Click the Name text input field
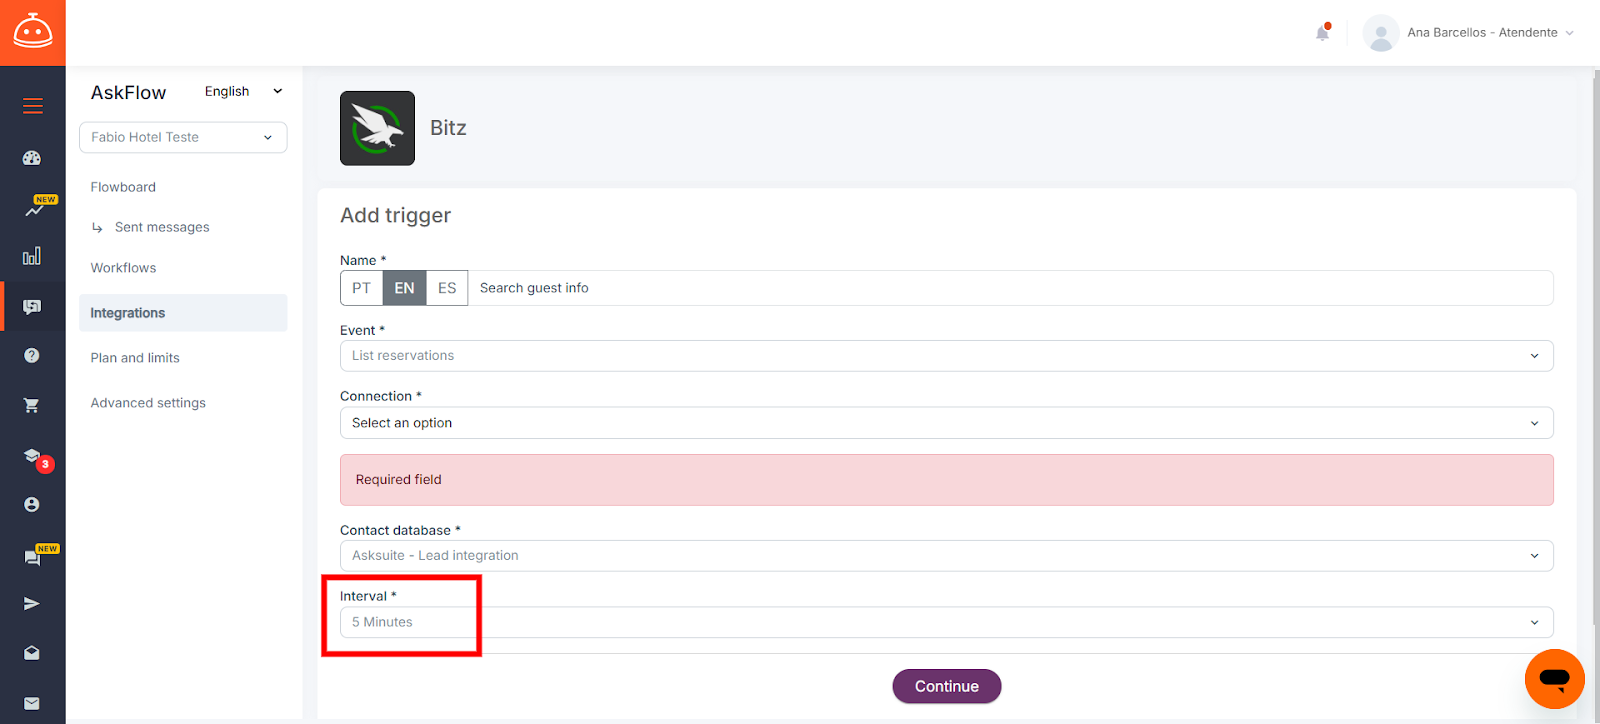Image resolution: width=1600 pixels, height=724 pixels. 1008,288
